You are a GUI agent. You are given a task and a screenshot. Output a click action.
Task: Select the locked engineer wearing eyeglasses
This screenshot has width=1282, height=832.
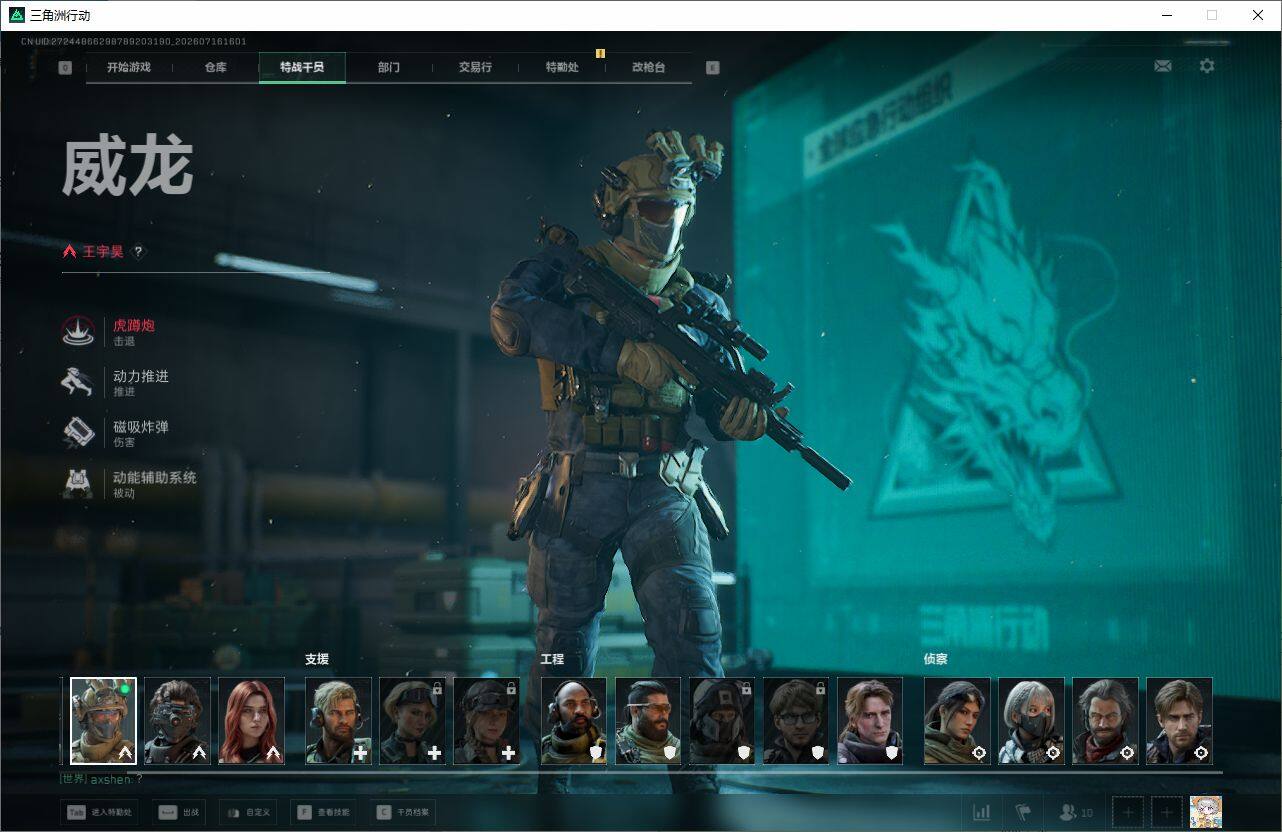point(796,721)
